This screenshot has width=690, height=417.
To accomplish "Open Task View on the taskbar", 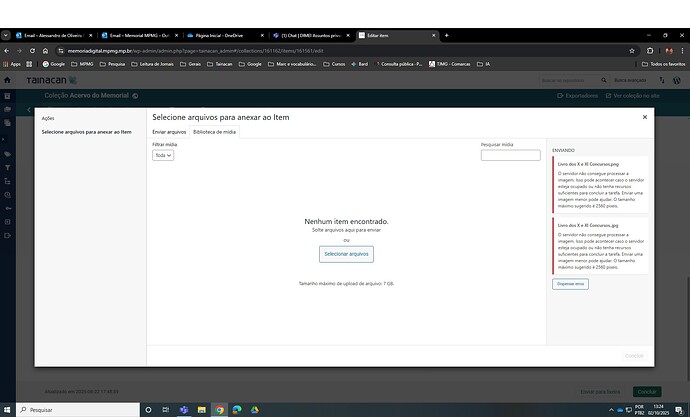I will (165, 410).
